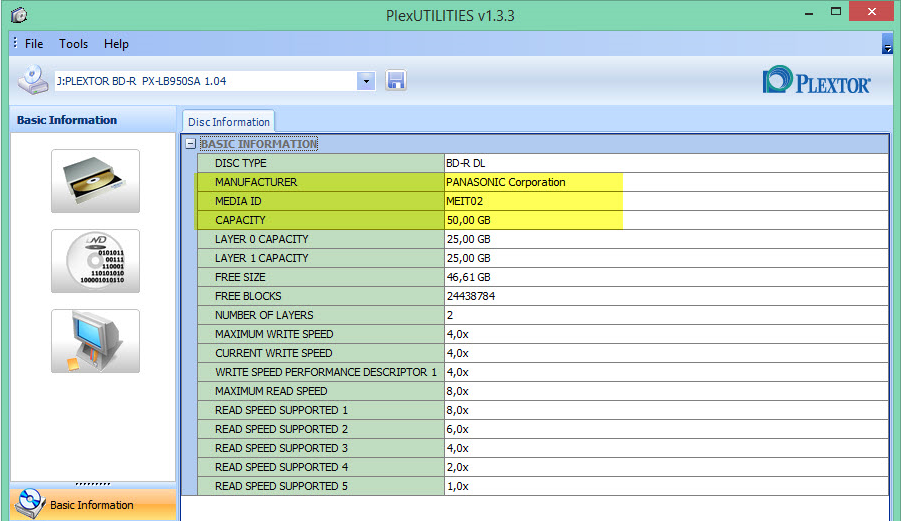Click the 50,00 GB capacity value

[468, 220]
